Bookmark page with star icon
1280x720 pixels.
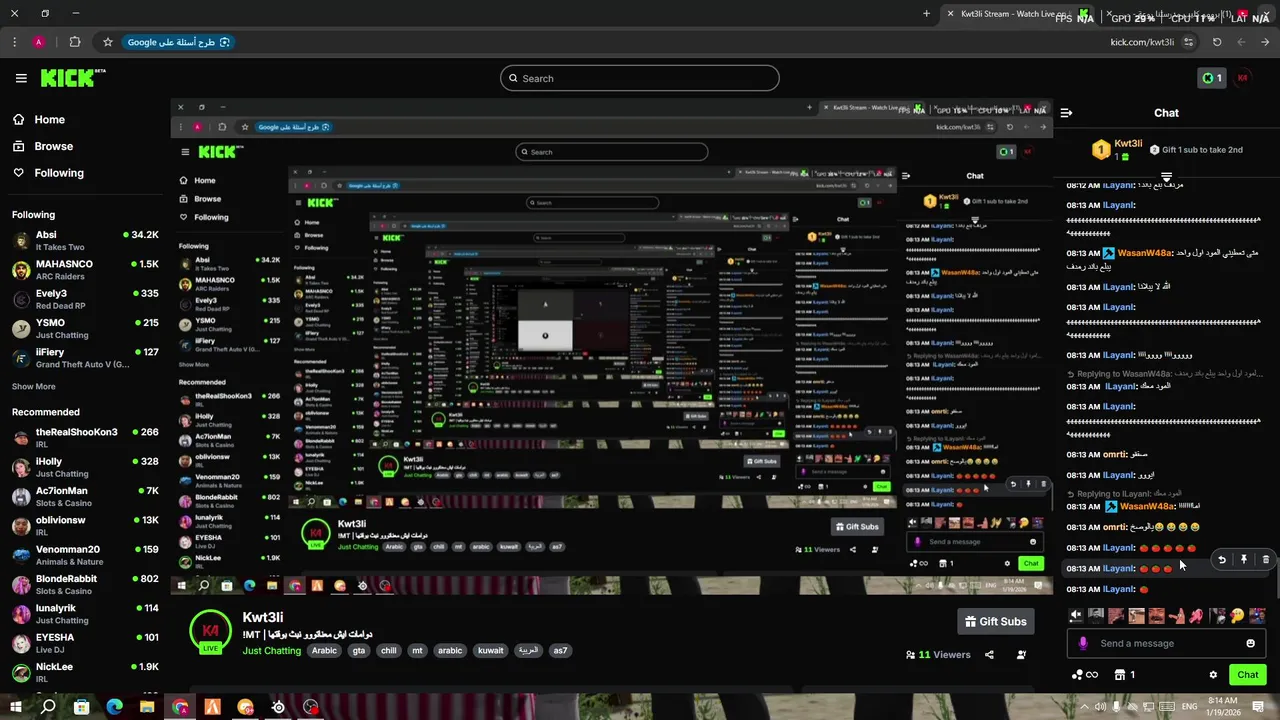coord(108,42)
